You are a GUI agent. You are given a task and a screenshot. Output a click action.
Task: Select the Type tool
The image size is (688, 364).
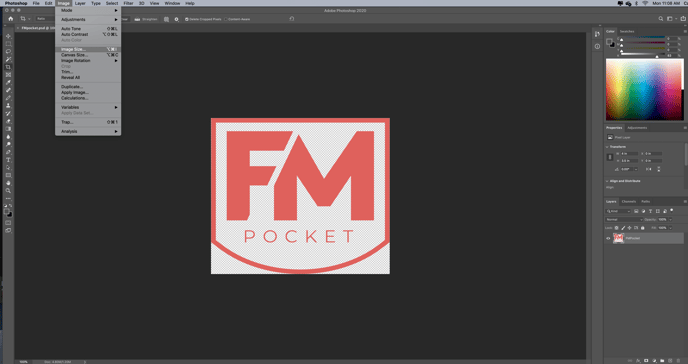(8, 160)
